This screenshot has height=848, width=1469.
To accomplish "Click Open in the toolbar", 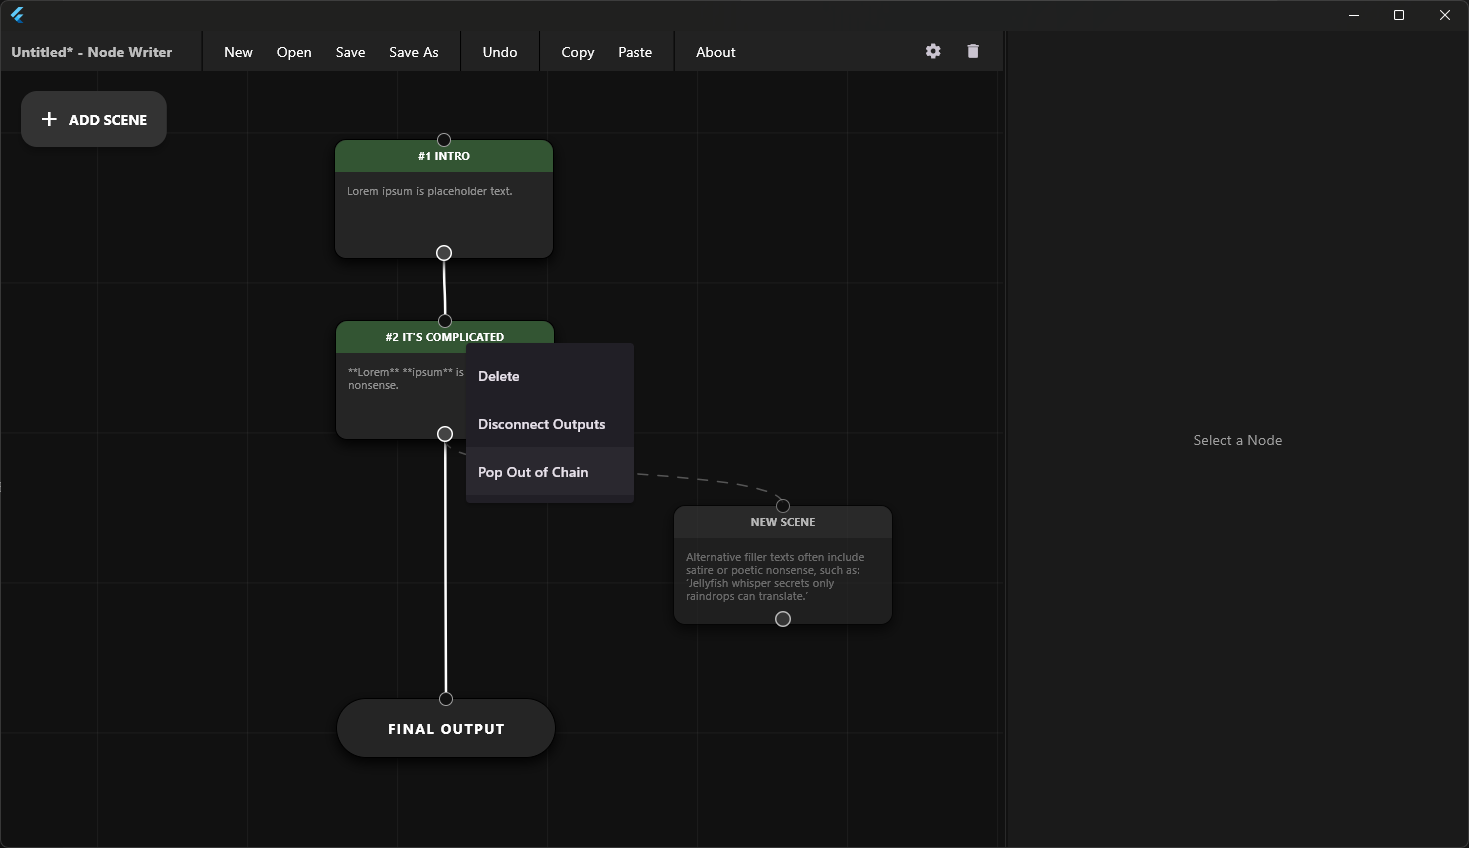I will (x=294, y=52).
